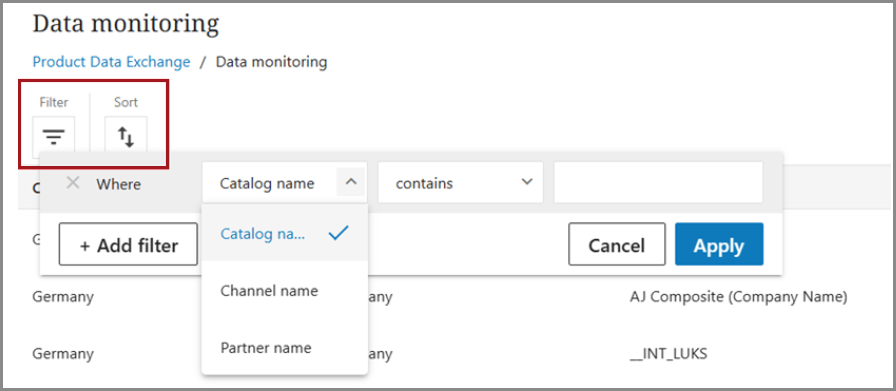Cancel the filter dialog
The image size is (896, 391).
[x=617, y=245]
